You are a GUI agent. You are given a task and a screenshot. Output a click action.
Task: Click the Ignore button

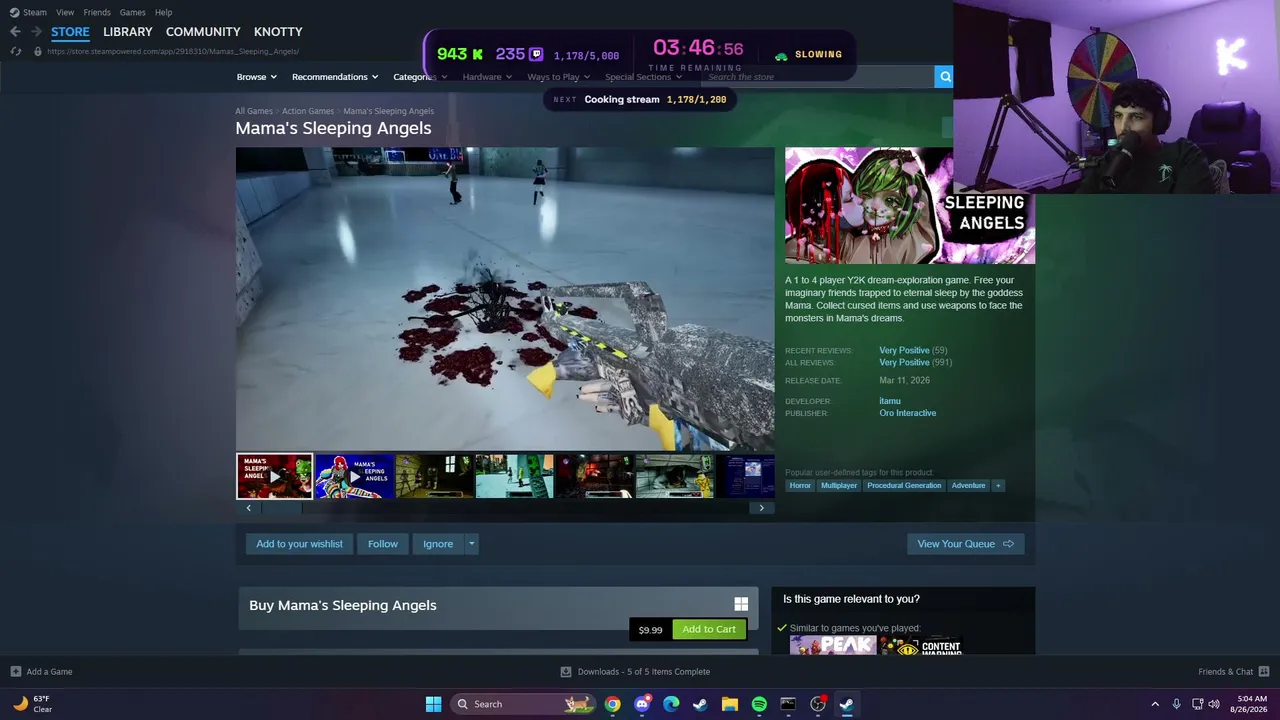438,544
